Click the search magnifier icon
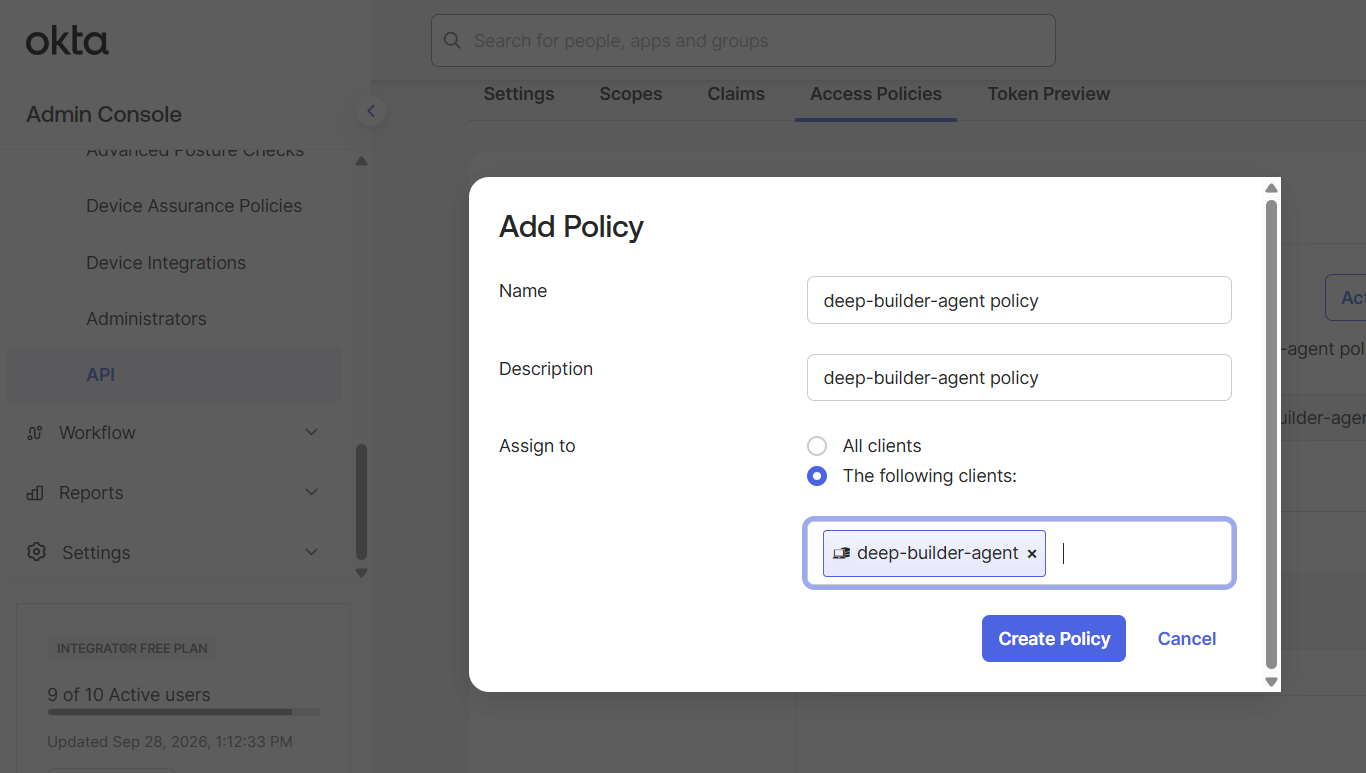 coord(453,41)
